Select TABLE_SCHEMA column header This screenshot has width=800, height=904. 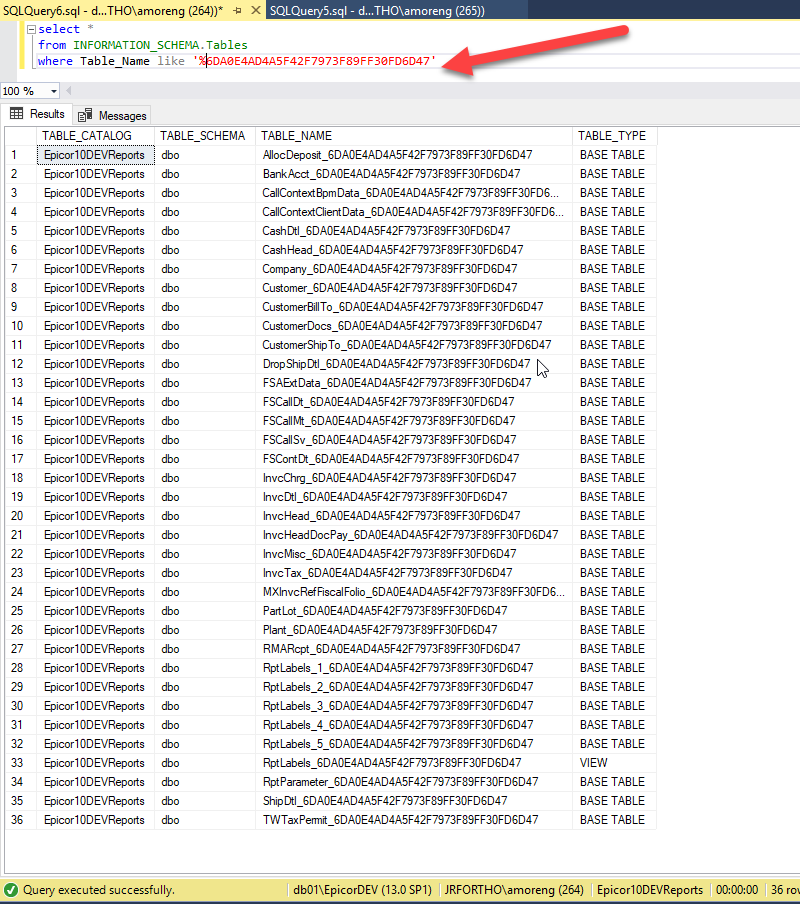(x=205, y=136)
